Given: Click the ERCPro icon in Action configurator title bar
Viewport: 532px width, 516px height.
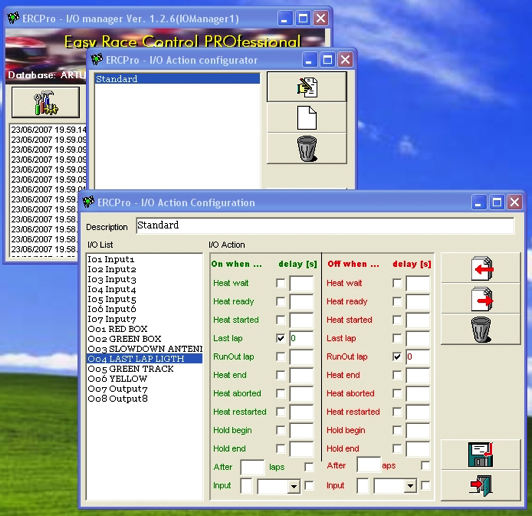Looking at the screenshot, I should (x=97, y=60).
